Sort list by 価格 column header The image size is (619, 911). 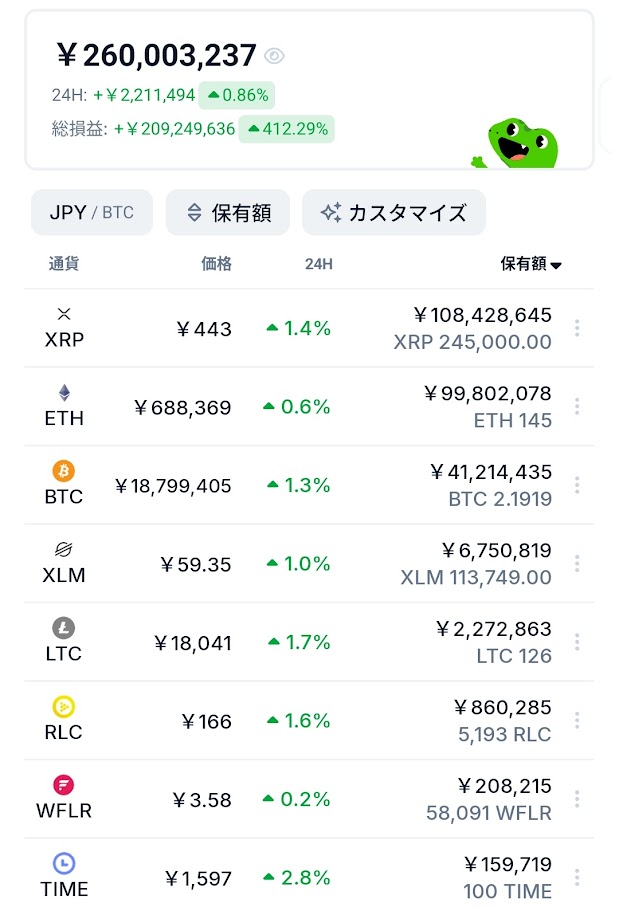click(216, 264)
